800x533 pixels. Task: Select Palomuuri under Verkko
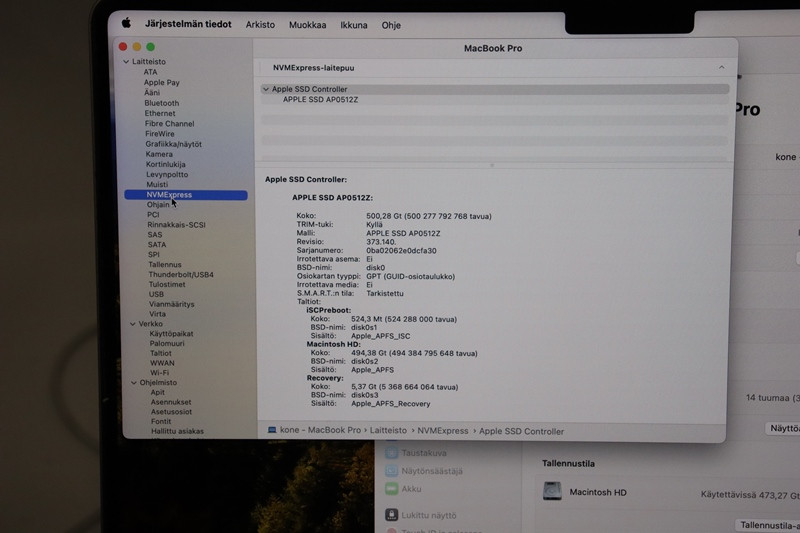coord(167,343)
